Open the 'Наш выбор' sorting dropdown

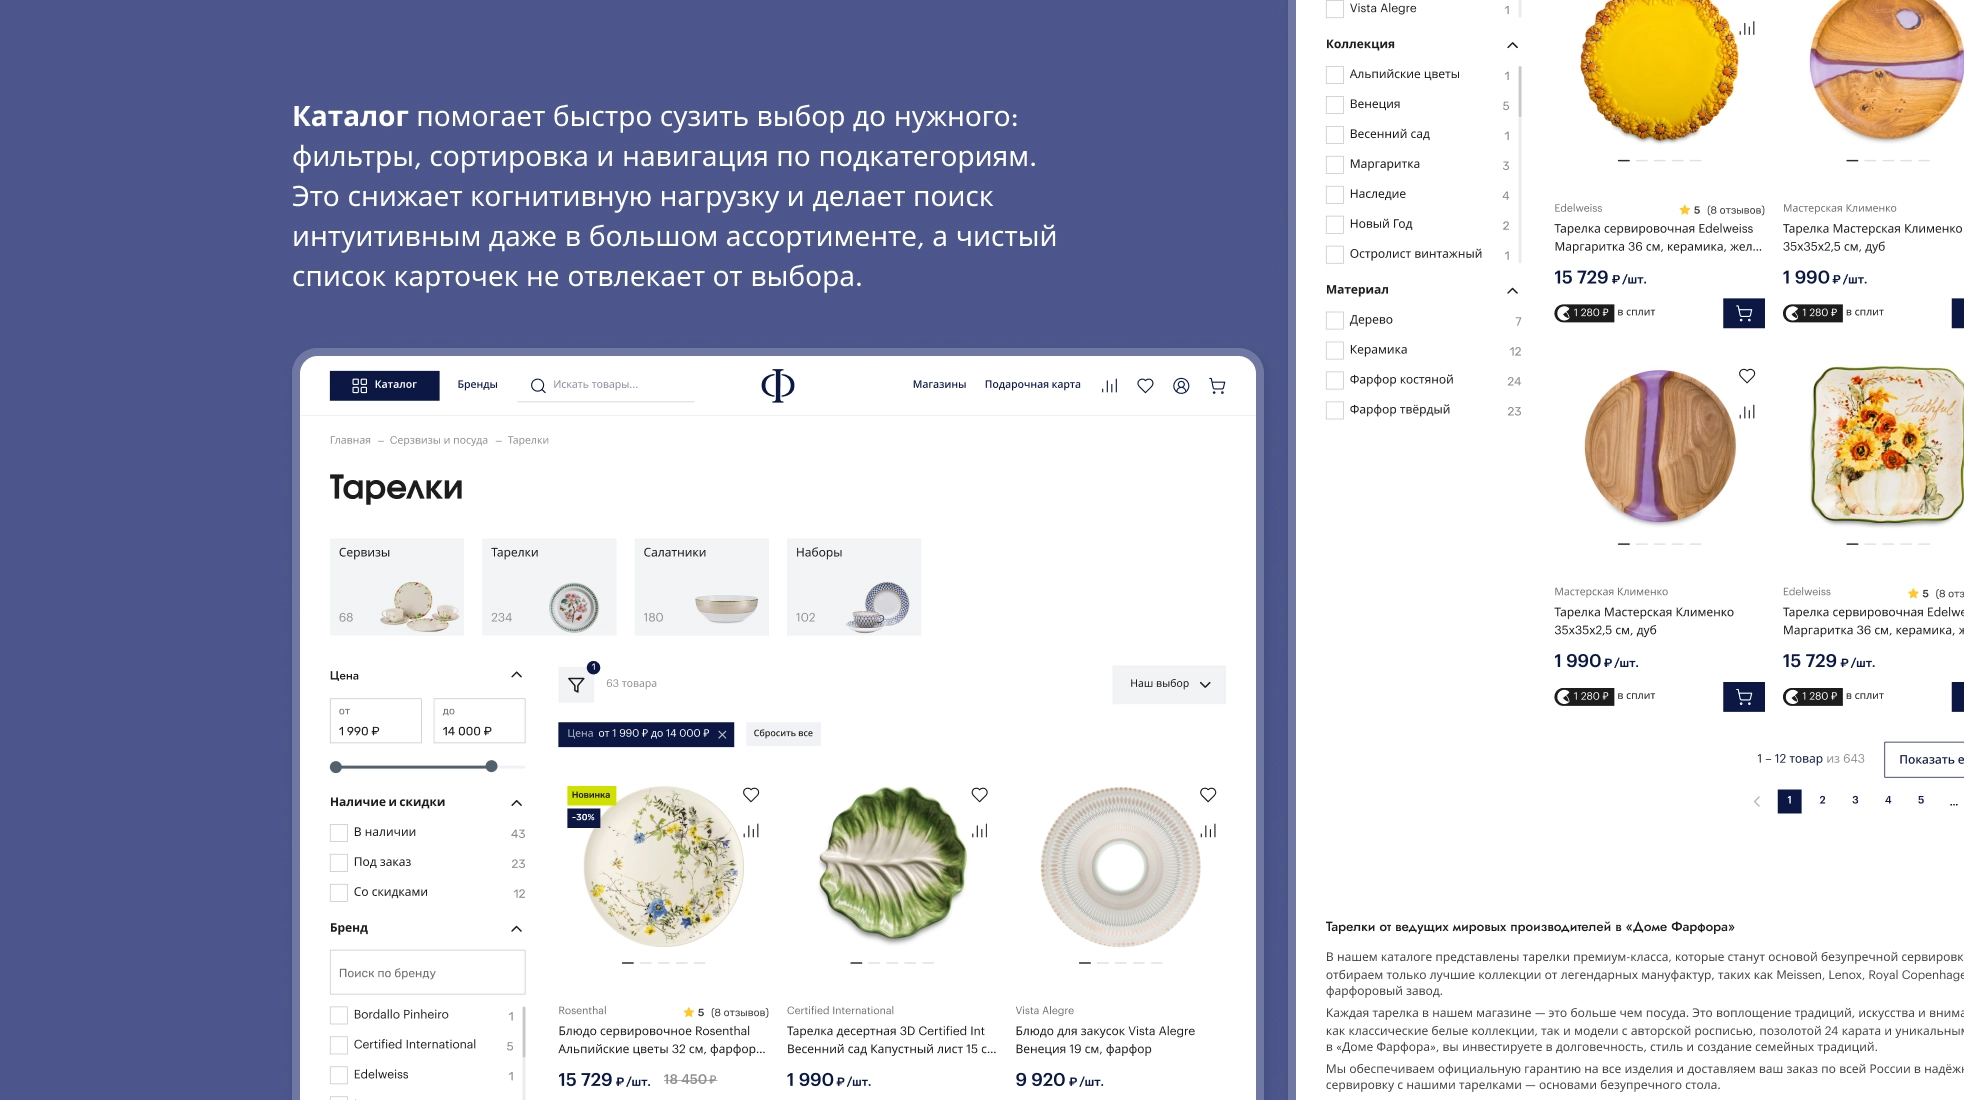point(1168,685)
